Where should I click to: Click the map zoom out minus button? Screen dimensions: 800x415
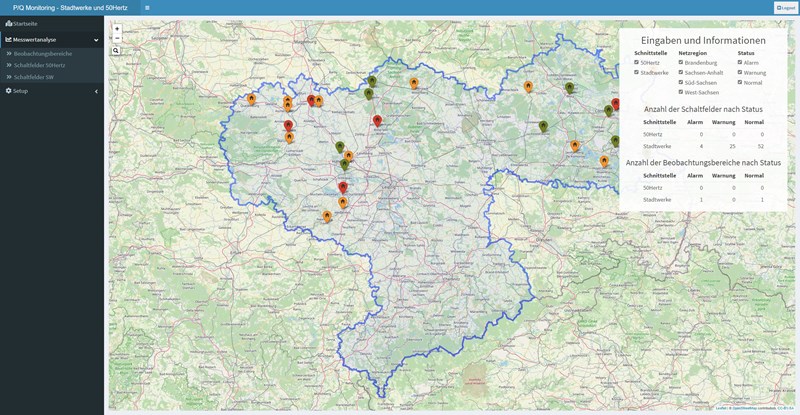117,38
